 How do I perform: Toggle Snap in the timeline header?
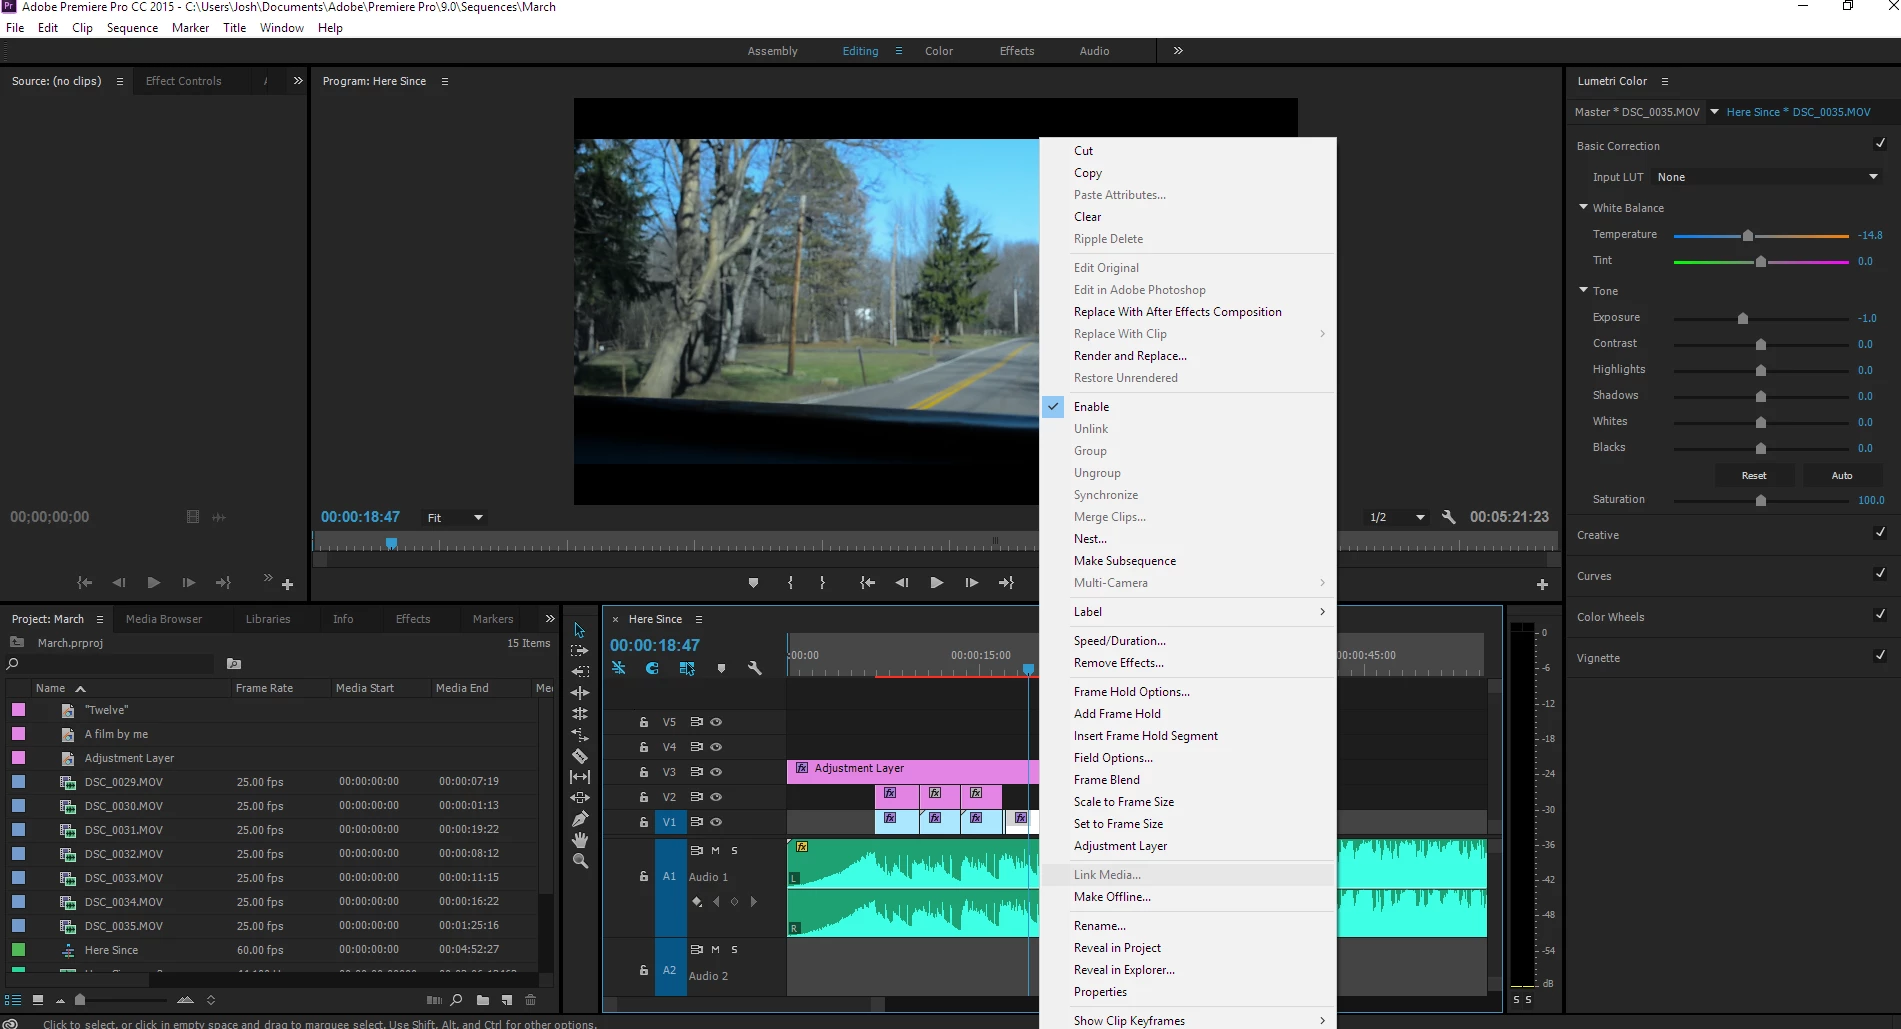click(652, 668)
